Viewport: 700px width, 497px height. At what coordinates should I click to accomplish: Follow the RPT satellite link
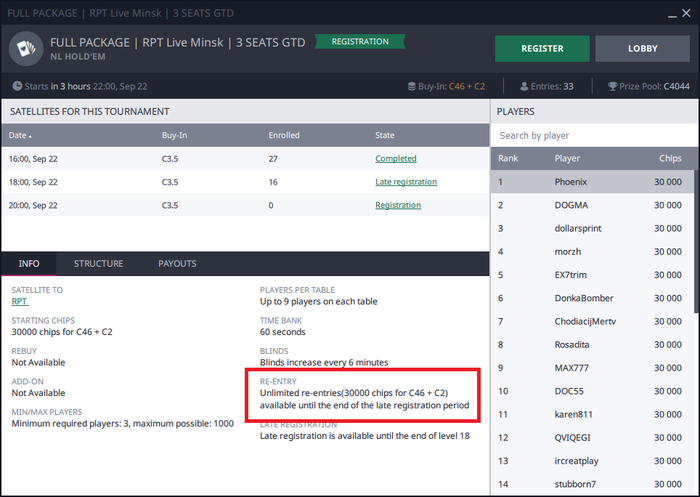point(20,301)
